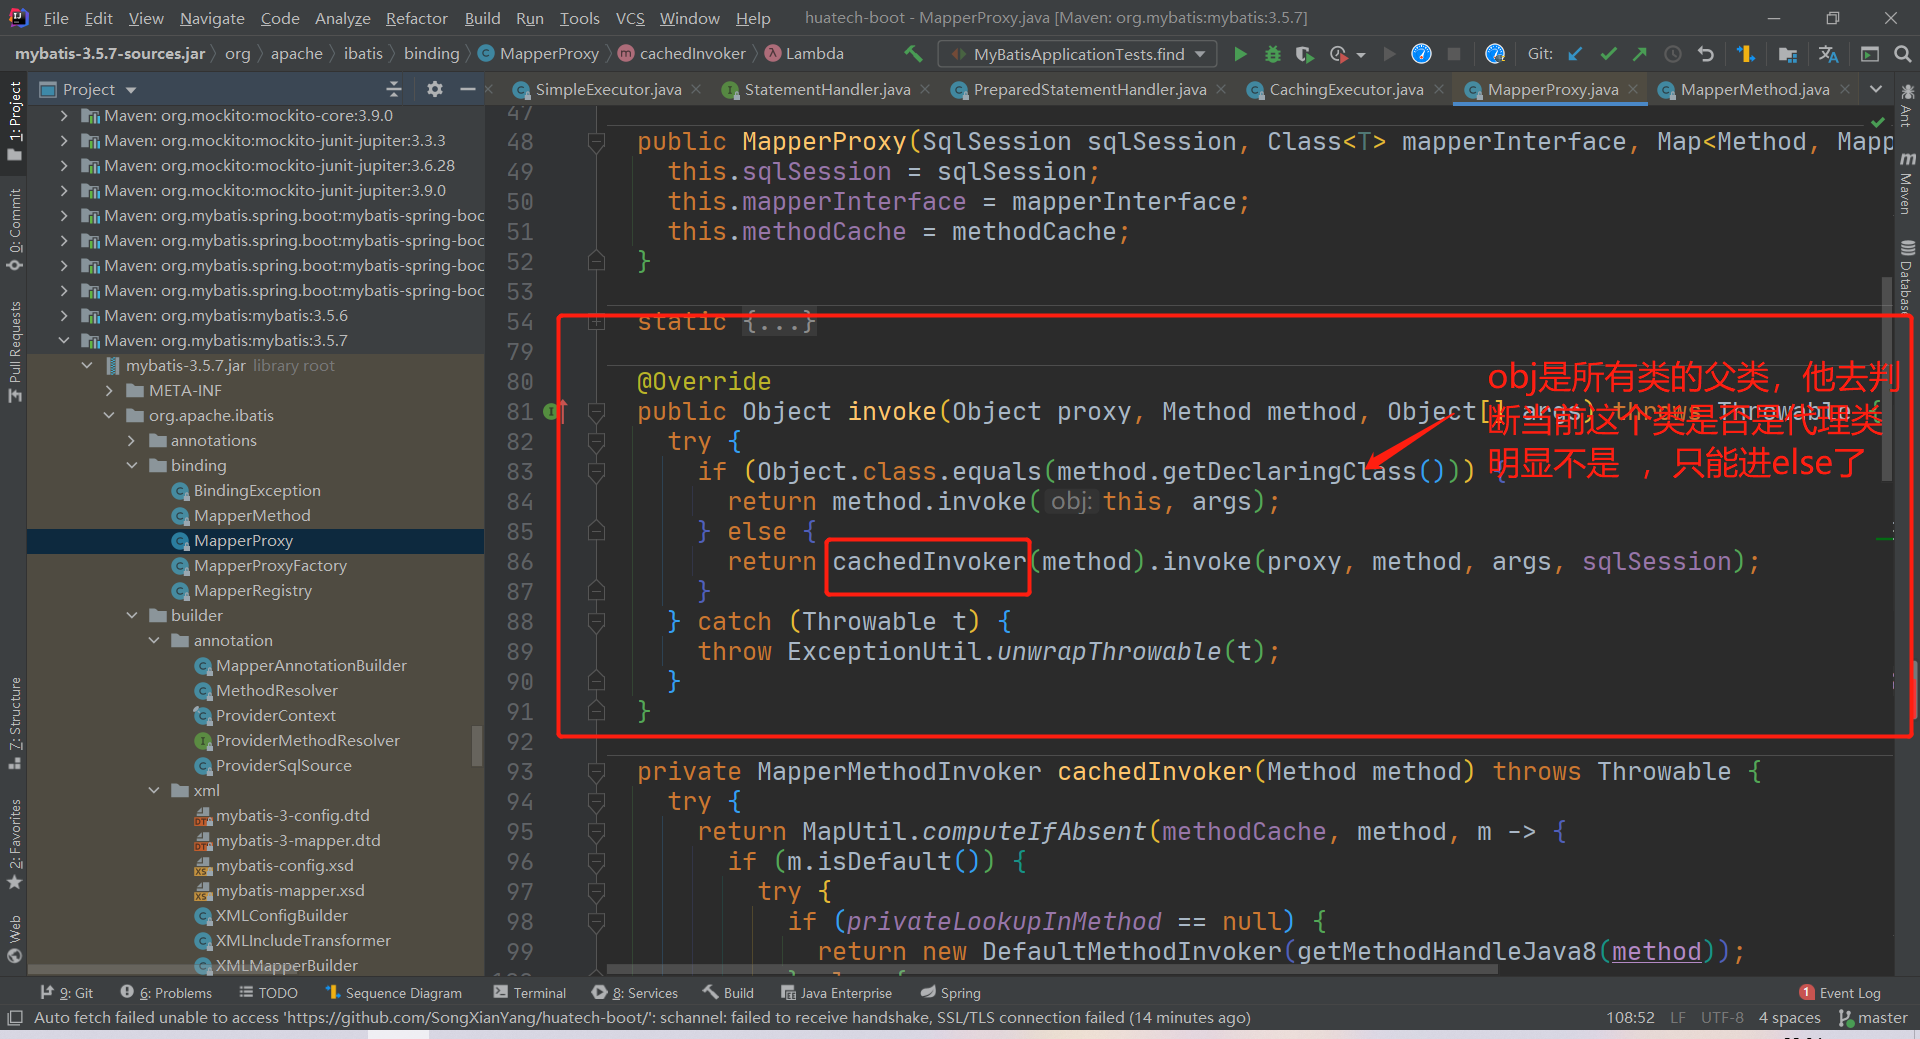Switch to the CachingExecutor.java tab
Viewport: 1920px width, 1039px height.
[1346, 90]
